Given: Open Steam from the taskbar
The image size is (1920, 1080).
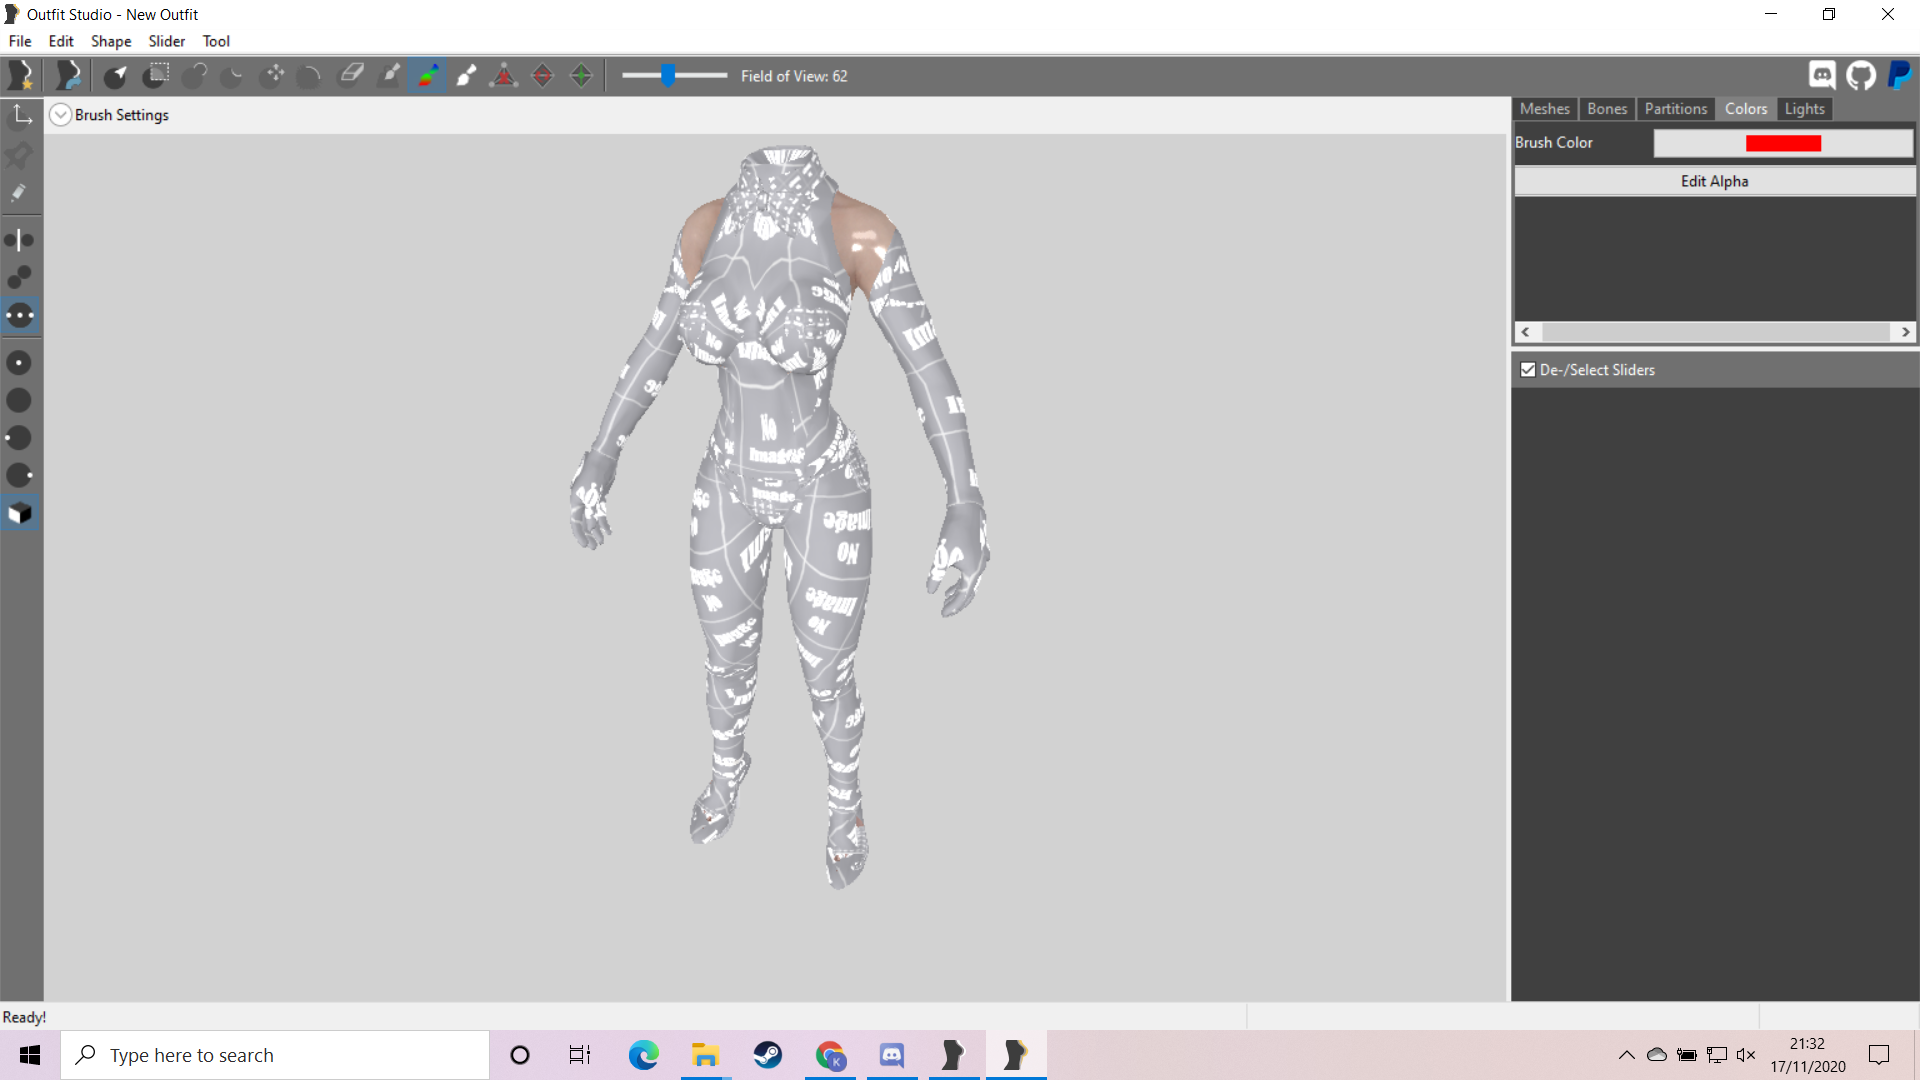Looking at the screenshot, I should pyautogui.click(x=768, y=1055).
